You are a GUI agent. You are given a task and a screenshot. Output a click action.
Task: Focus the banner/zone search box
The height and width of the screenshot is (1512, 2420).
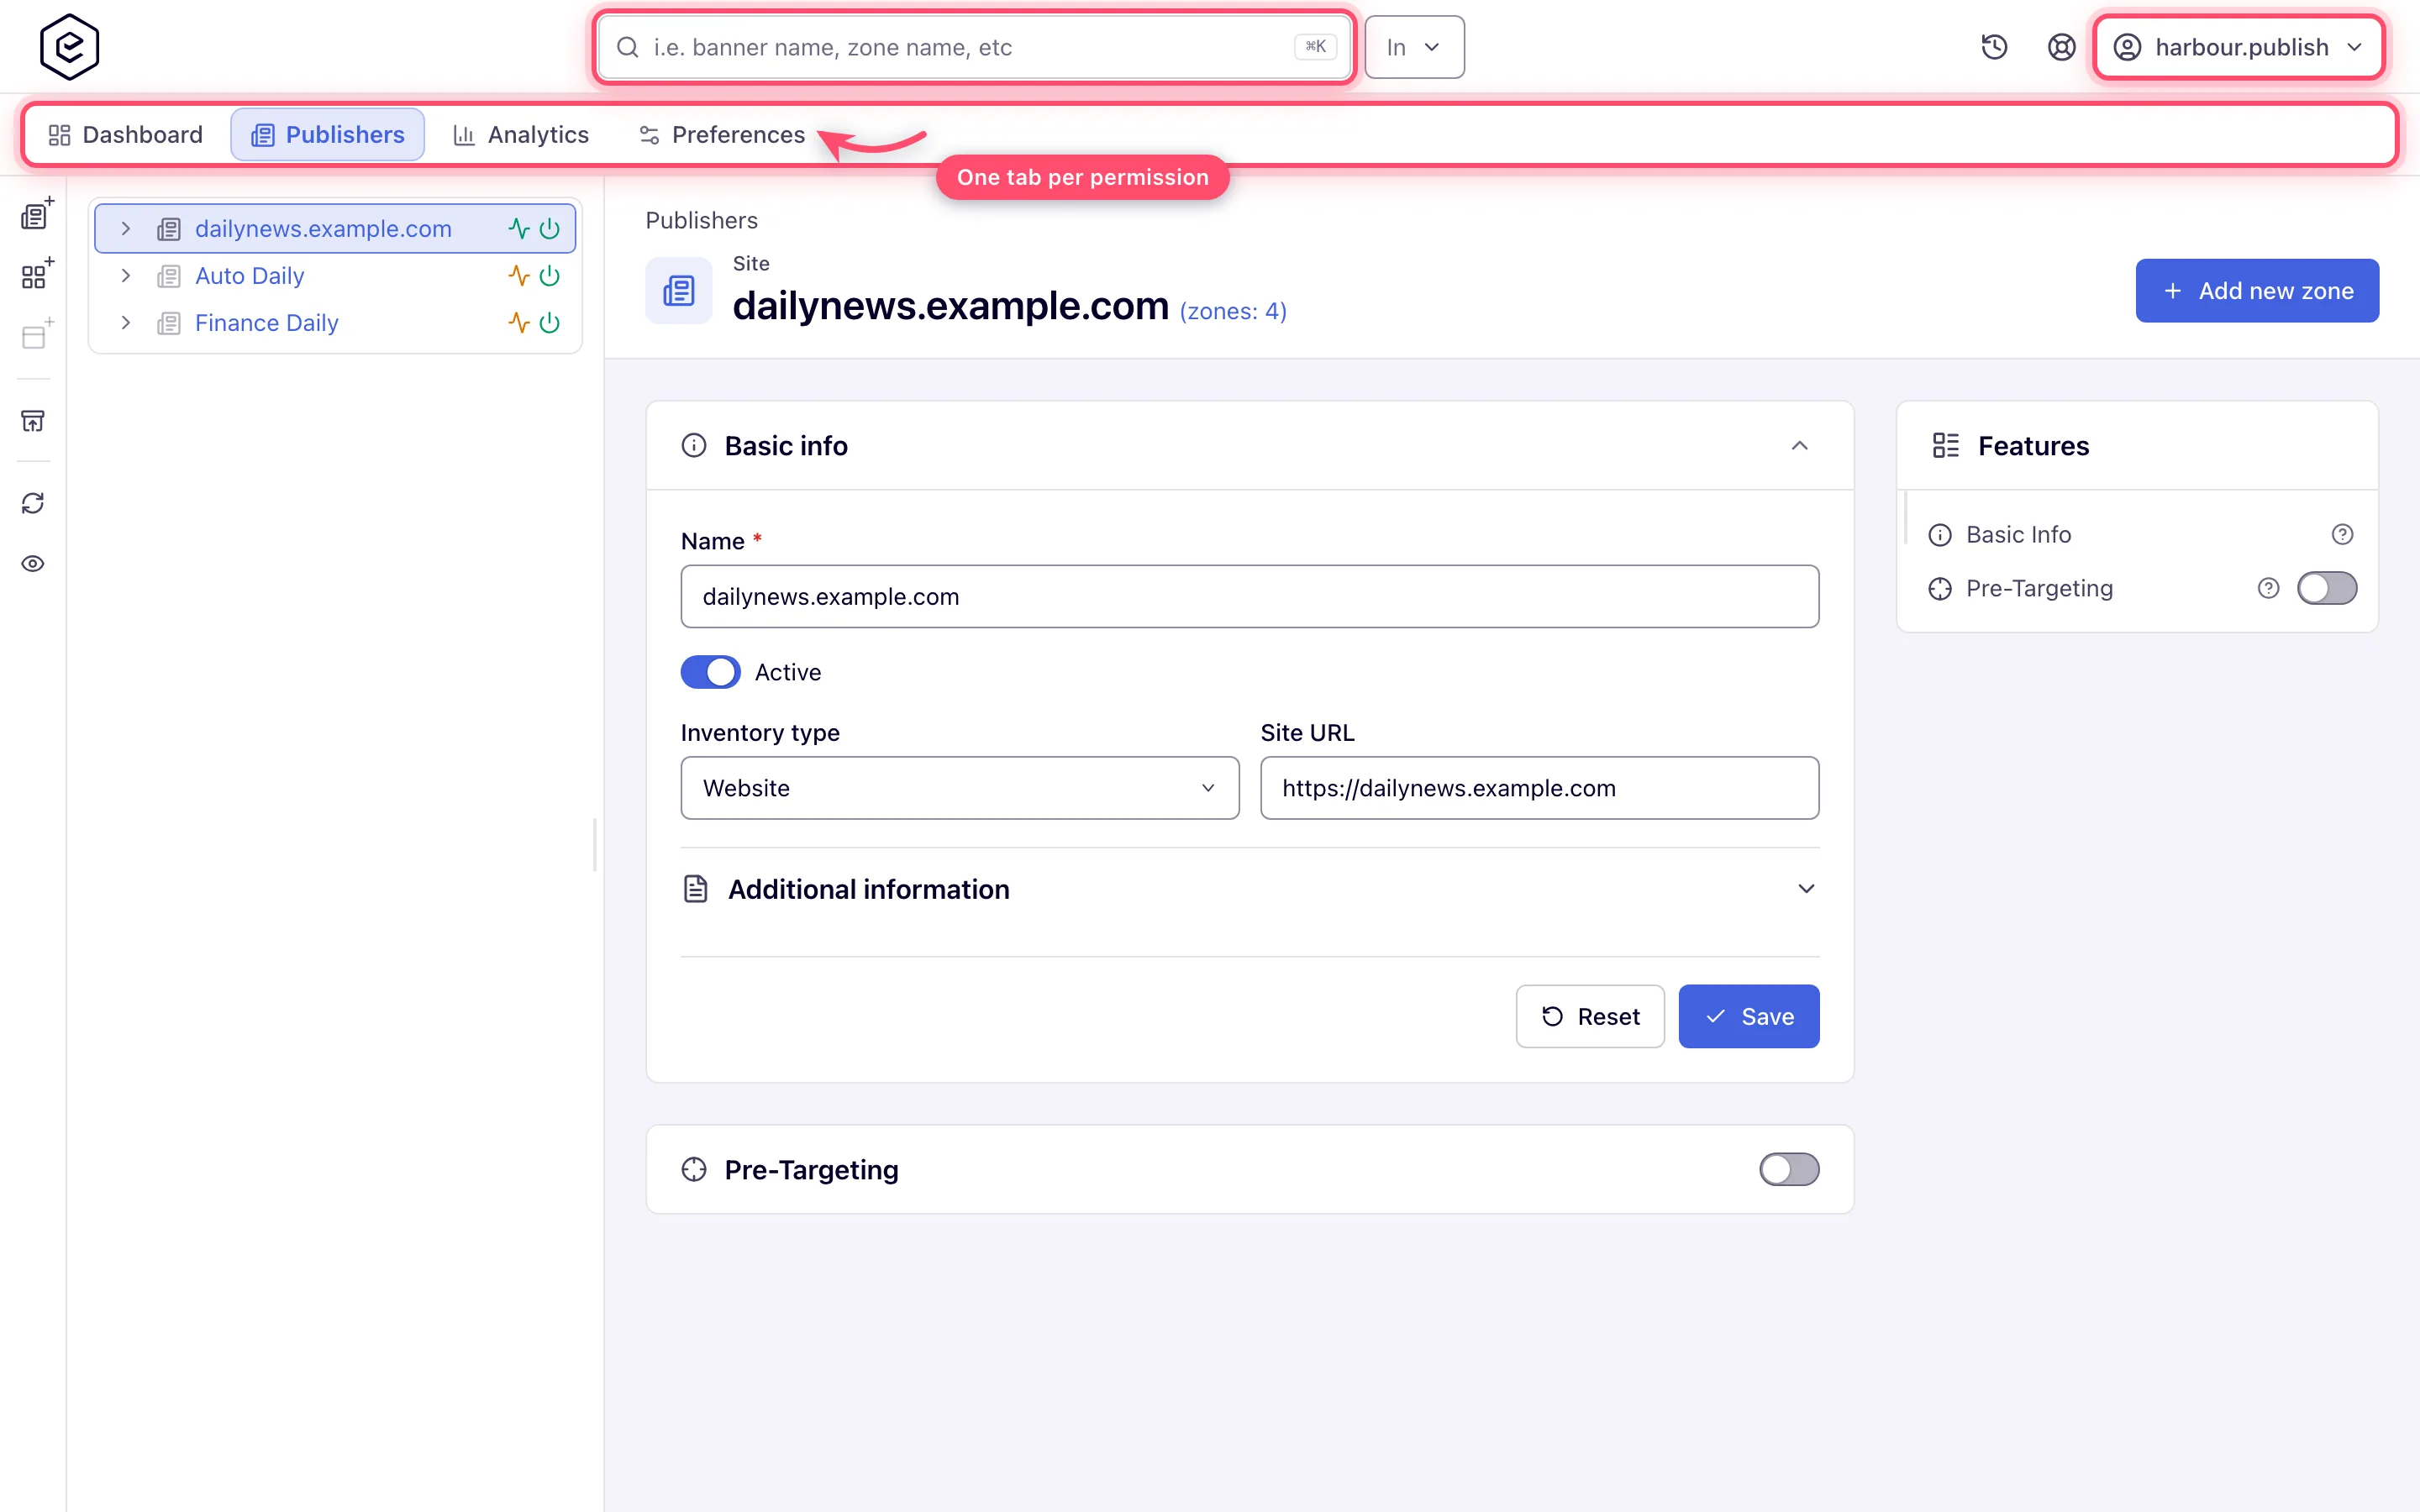(x=974, y=47)
